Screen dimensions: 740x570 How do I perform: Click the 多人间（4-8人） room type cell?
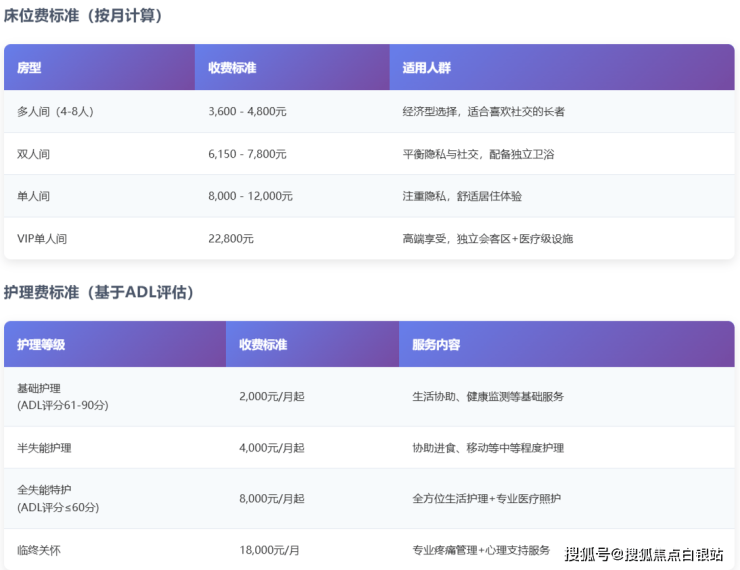tap(55, 111)
